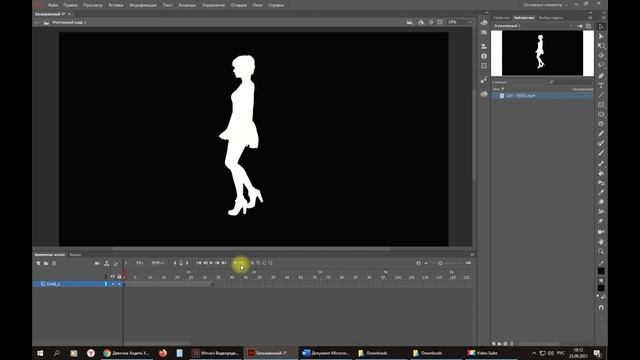This screenshot has width=640, height=360.
Task: Toggle timeline camera layer button
Action: point(97,263)
